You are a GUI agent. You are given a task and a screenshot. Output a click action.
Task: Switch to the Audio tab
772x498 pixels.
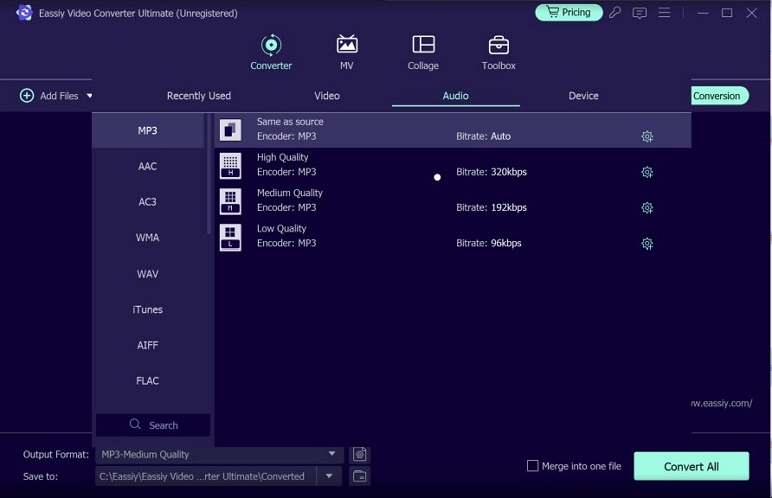455,96
